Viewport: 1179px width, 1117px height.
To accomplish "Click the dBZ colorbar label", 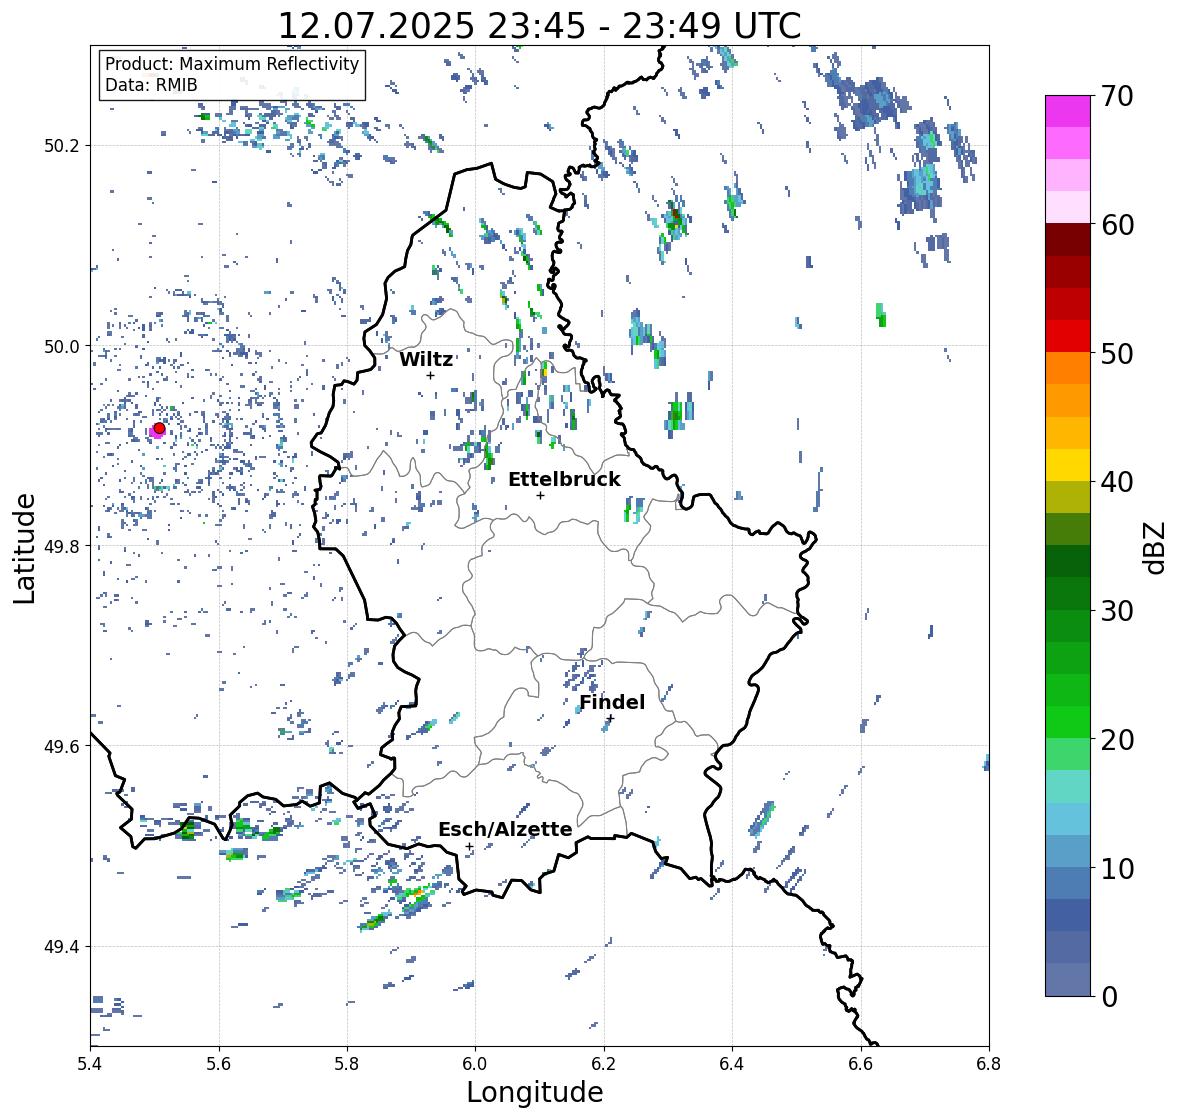I will pos(1156,547).
